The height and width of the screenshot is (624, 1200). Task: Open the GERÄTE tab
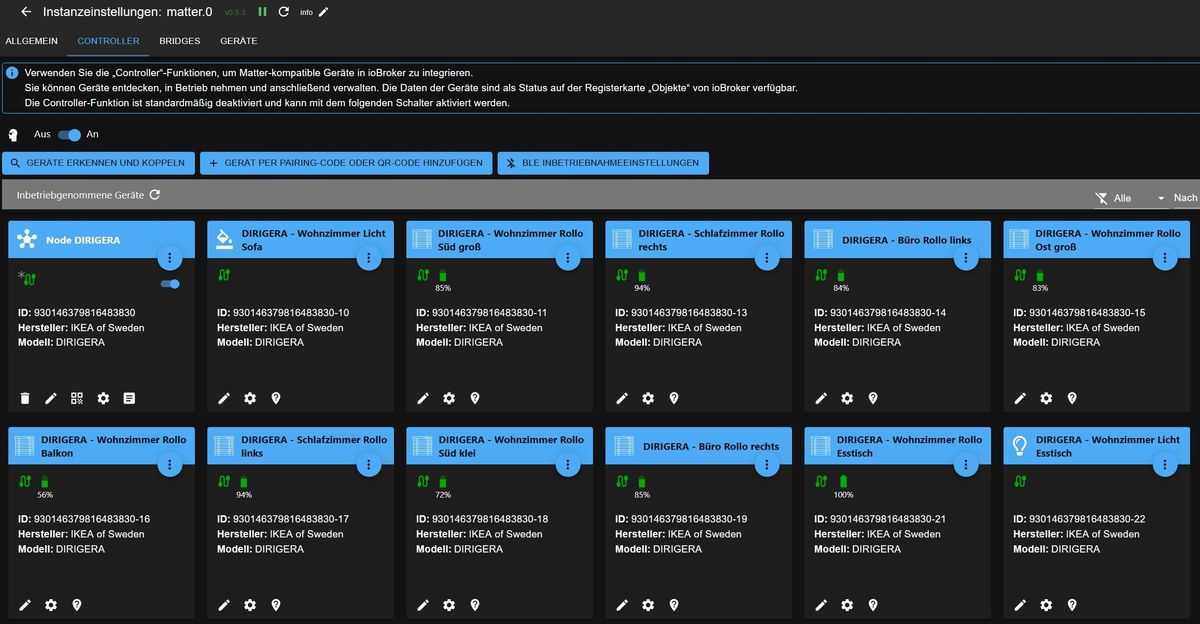(239, 41)
